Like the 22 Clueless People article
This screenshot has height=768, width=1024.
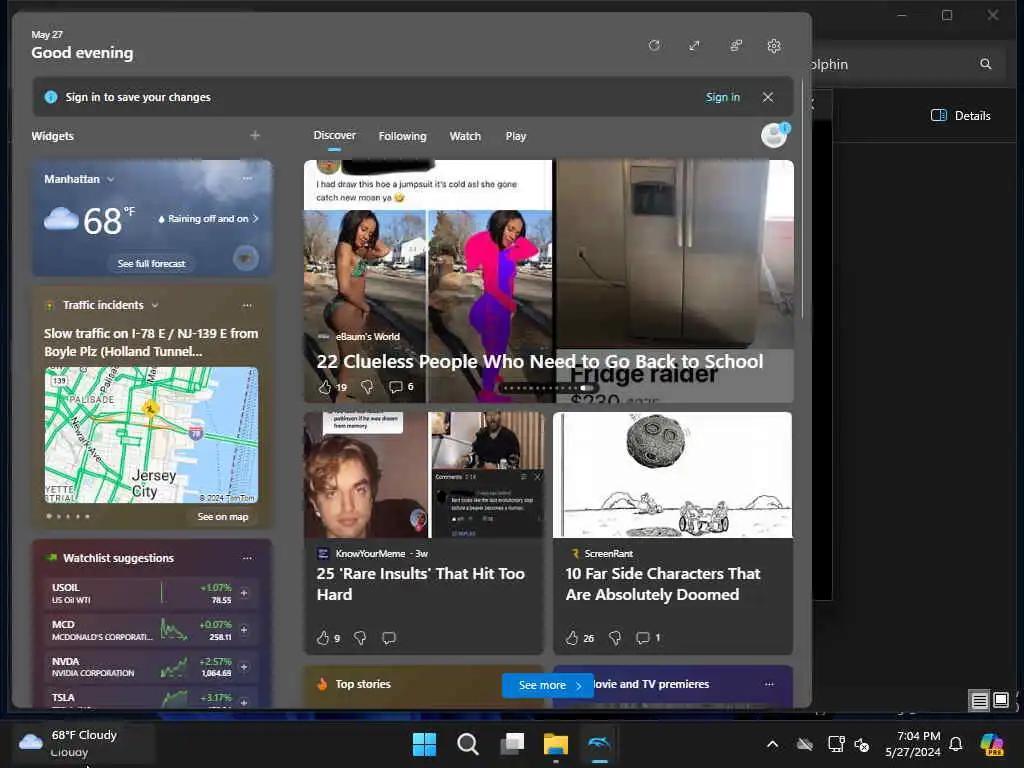click(x=325, y=387)
